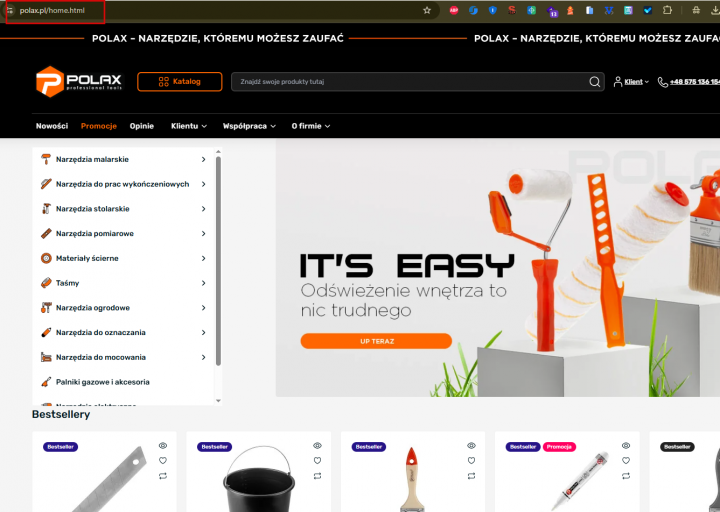
Task: Open the Katalog button
Action: [x=180, y=82]
